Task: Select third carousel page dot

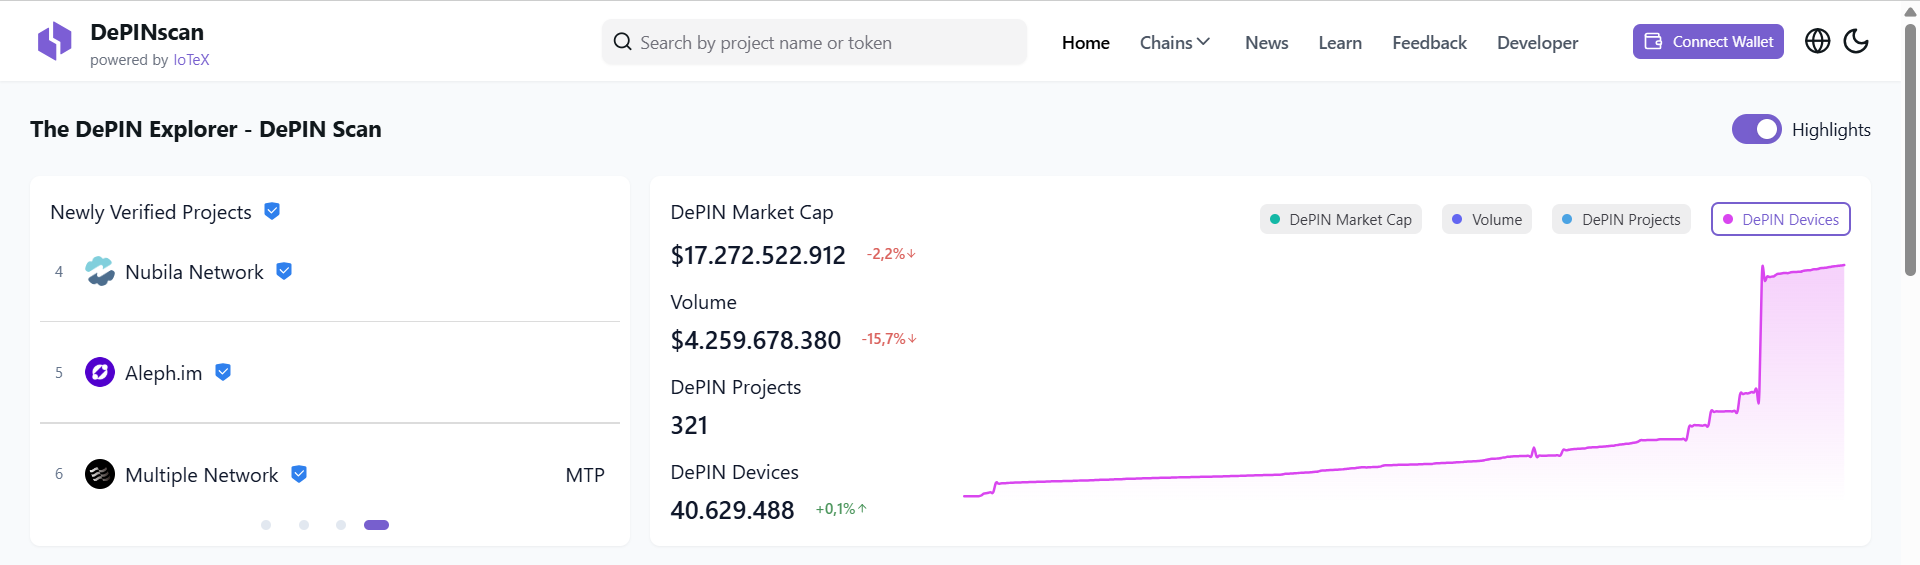Action: (x=341, y=525)
